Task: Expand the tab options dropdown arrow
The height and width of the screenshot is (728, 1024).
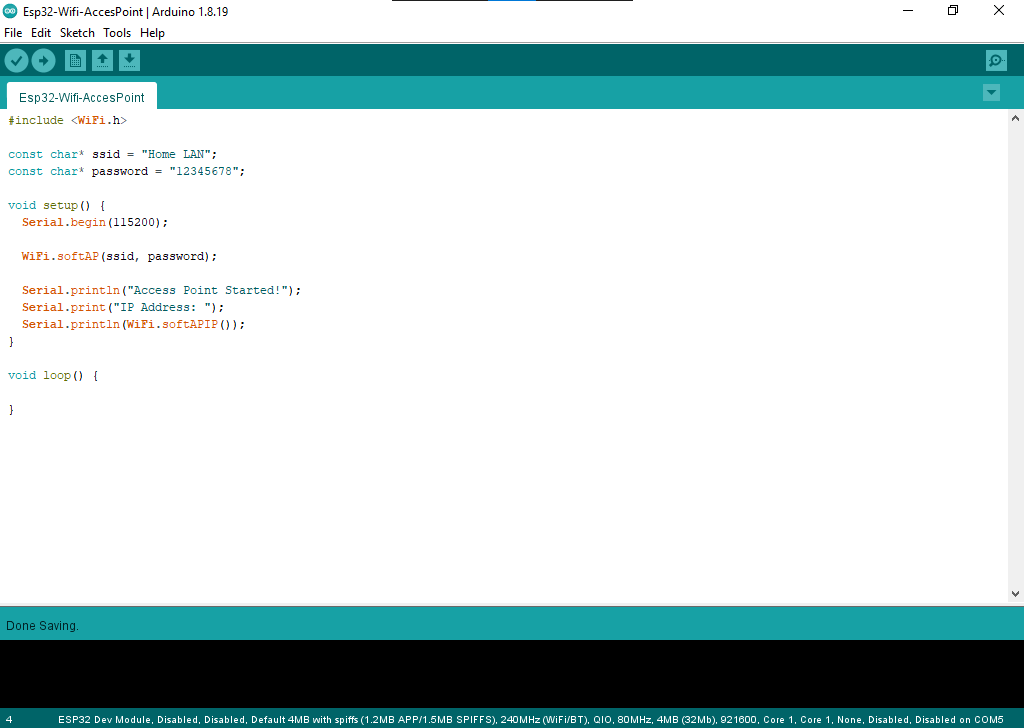Action: coord(991,93)
